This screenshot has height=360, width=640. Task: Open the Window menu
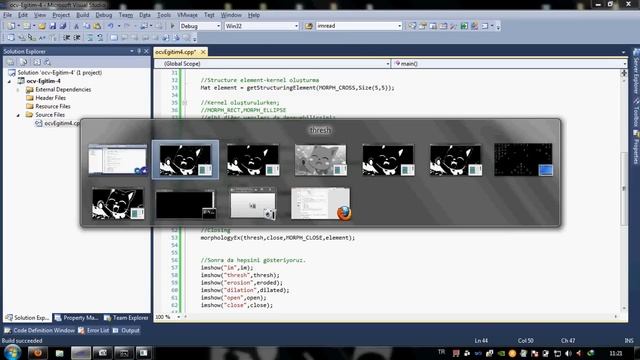(231, 15)
